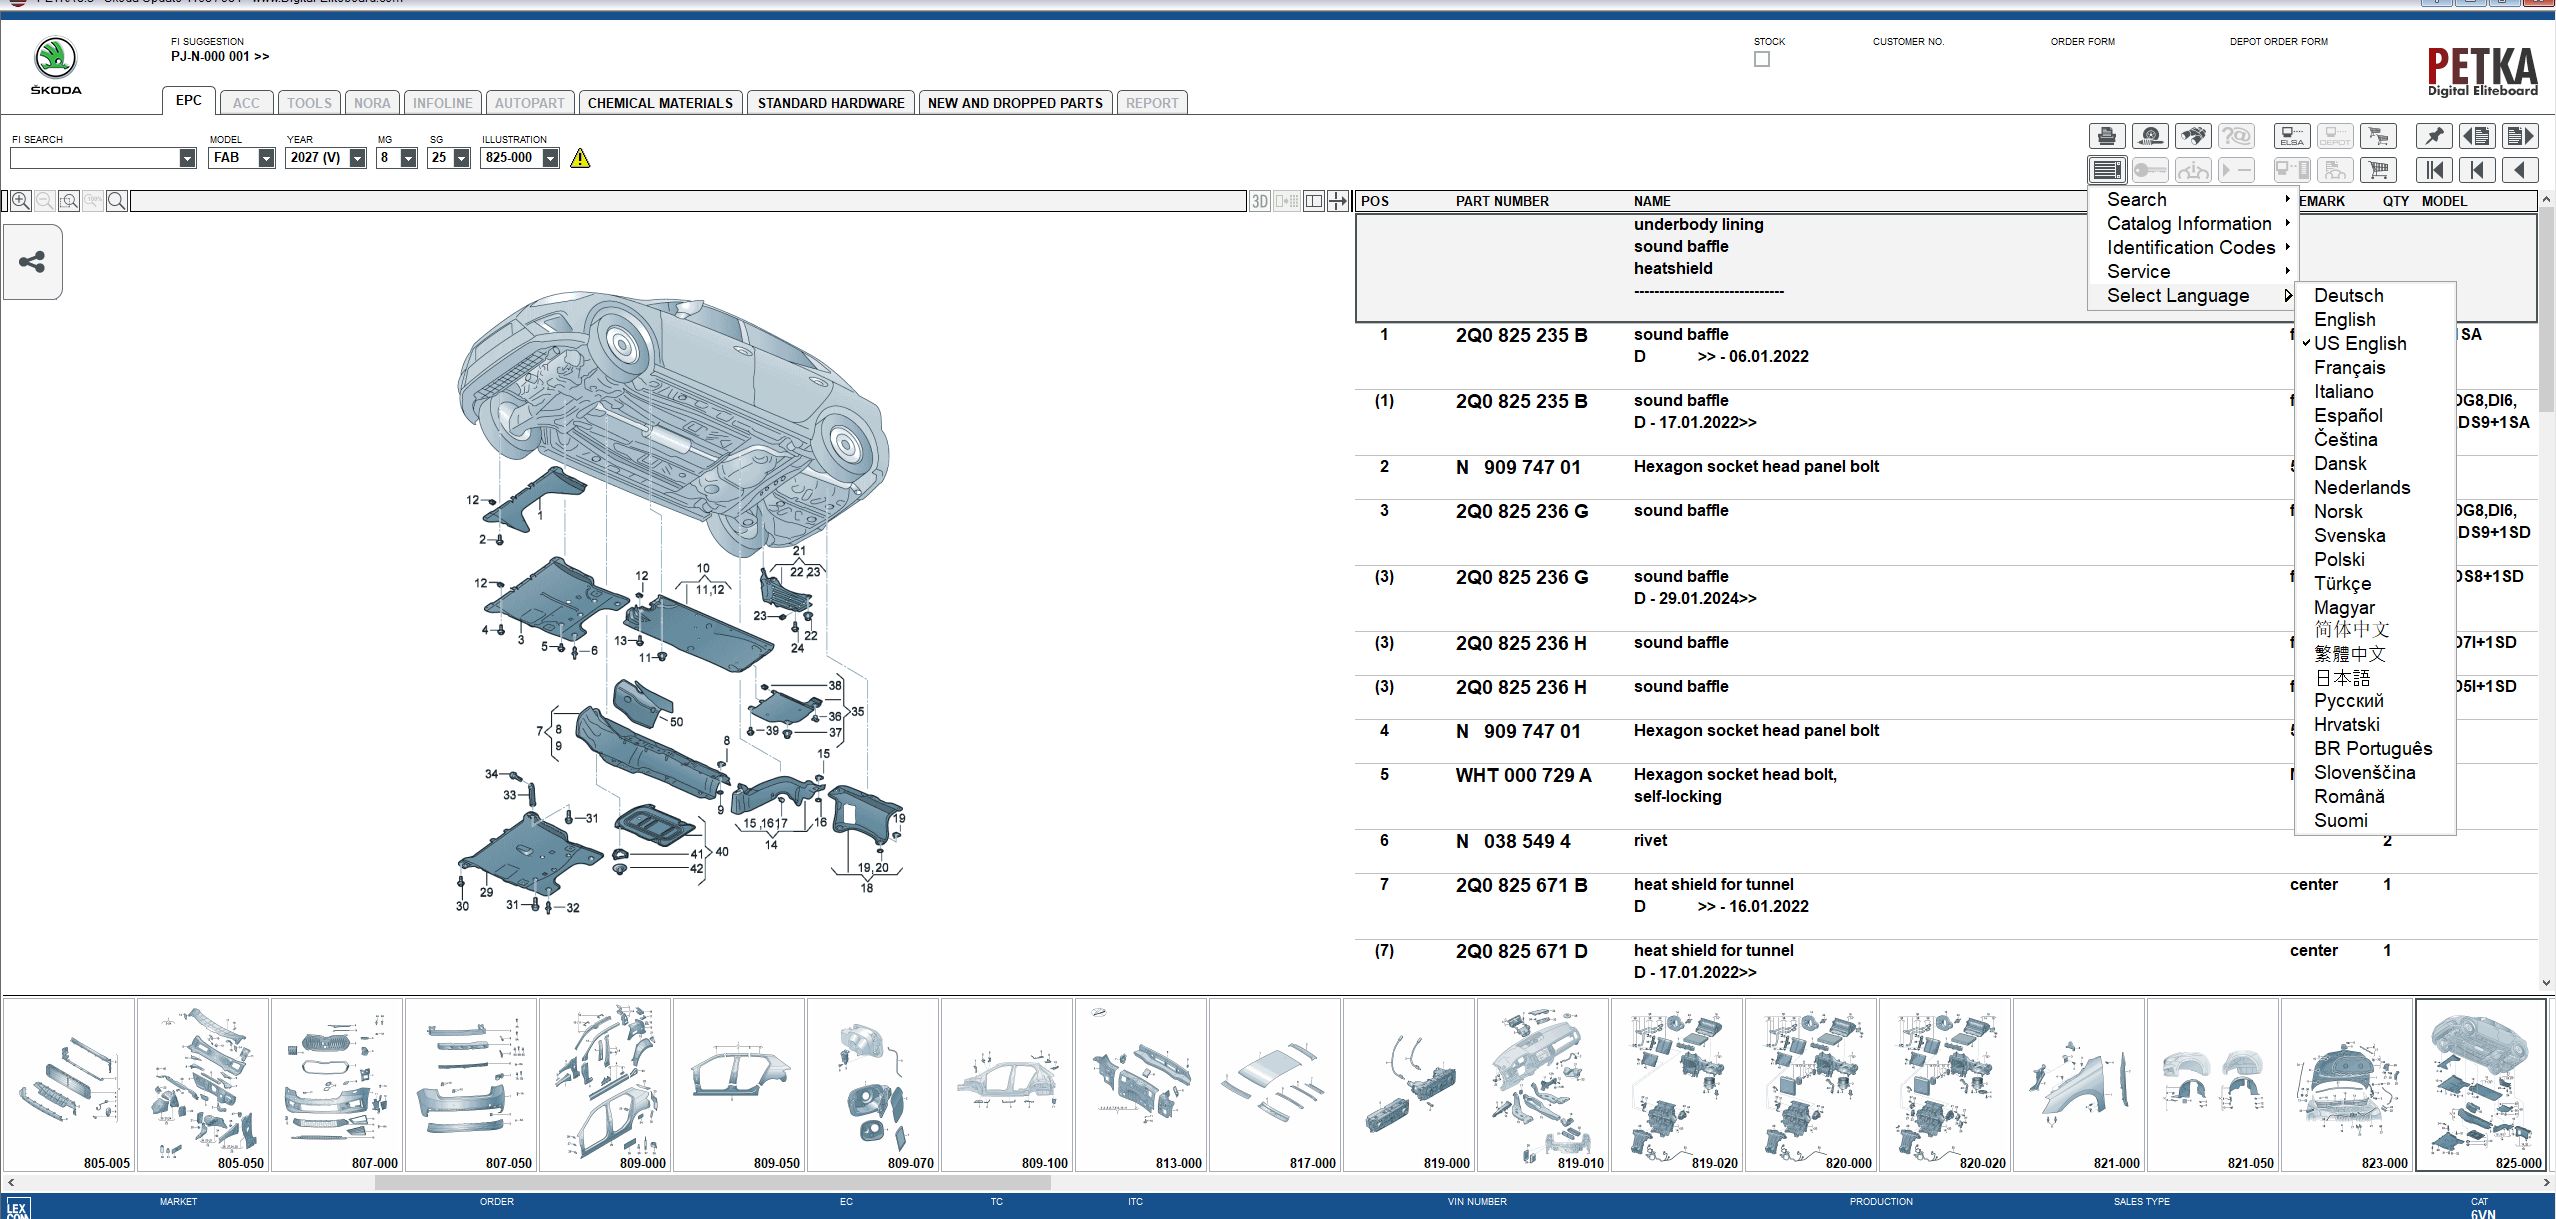Select the pin bookmark icon
Screen dimensions: 2556x1219
[x=2436, y=136]
